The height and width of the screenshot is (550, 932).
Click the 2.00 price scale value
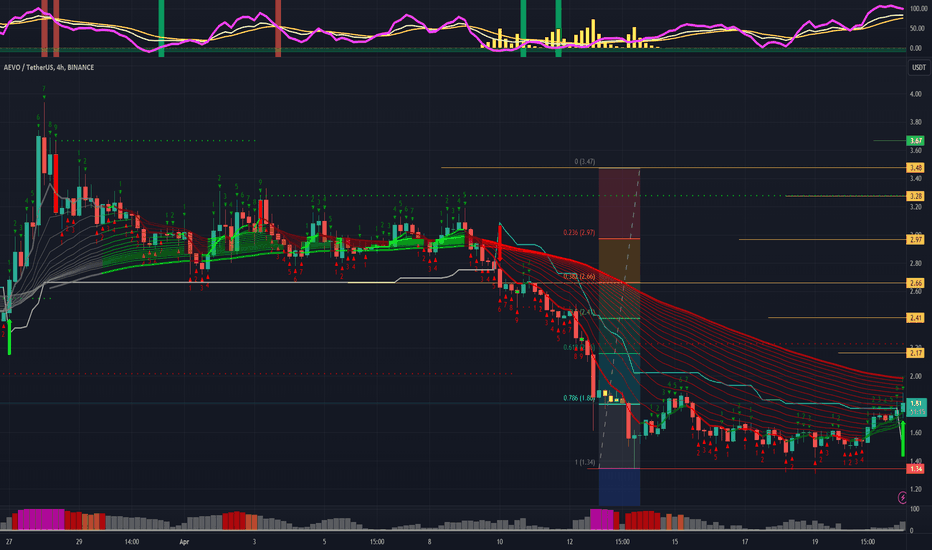tap(916, 376)
